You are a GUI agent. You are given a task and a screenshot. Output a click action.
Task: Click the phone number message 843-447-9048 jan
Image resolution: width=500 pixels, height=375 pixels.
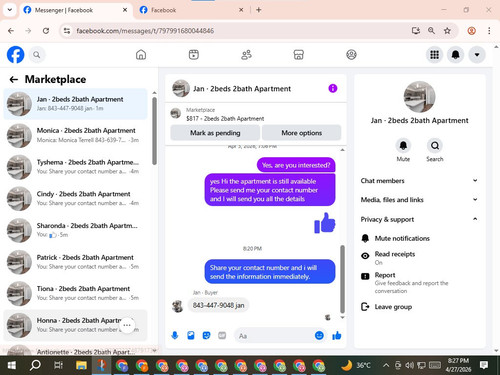(218, 305)
